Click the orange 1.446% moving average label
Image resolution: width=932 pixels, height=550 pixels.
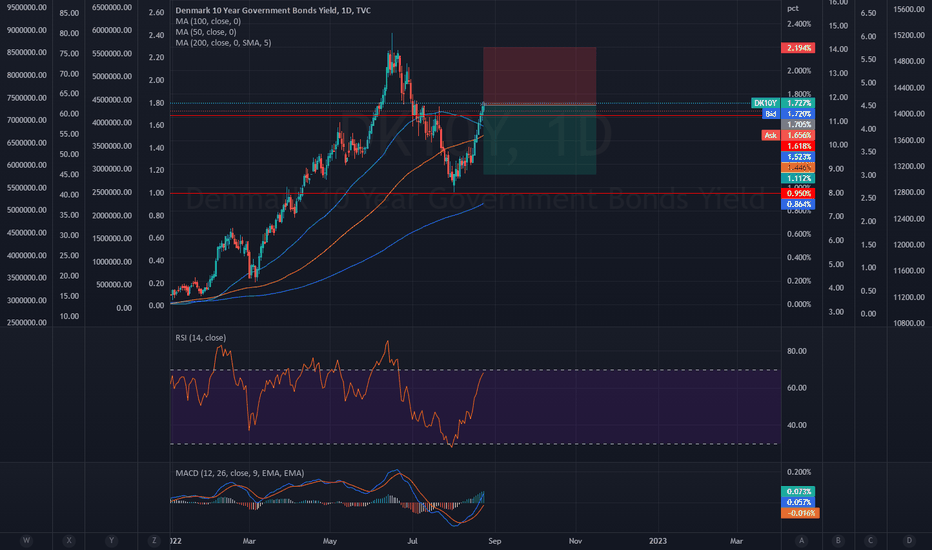pos(798,168)
